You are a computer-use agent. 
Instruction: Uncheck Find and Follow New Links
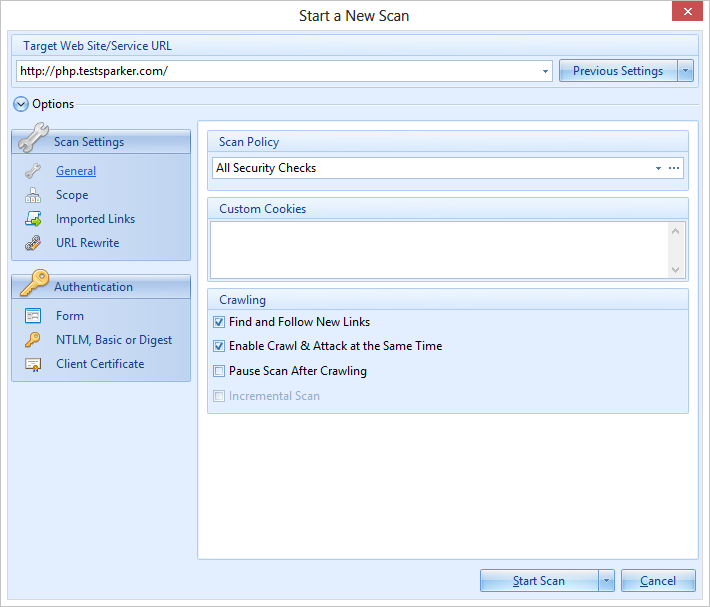[x=219, y=322]
